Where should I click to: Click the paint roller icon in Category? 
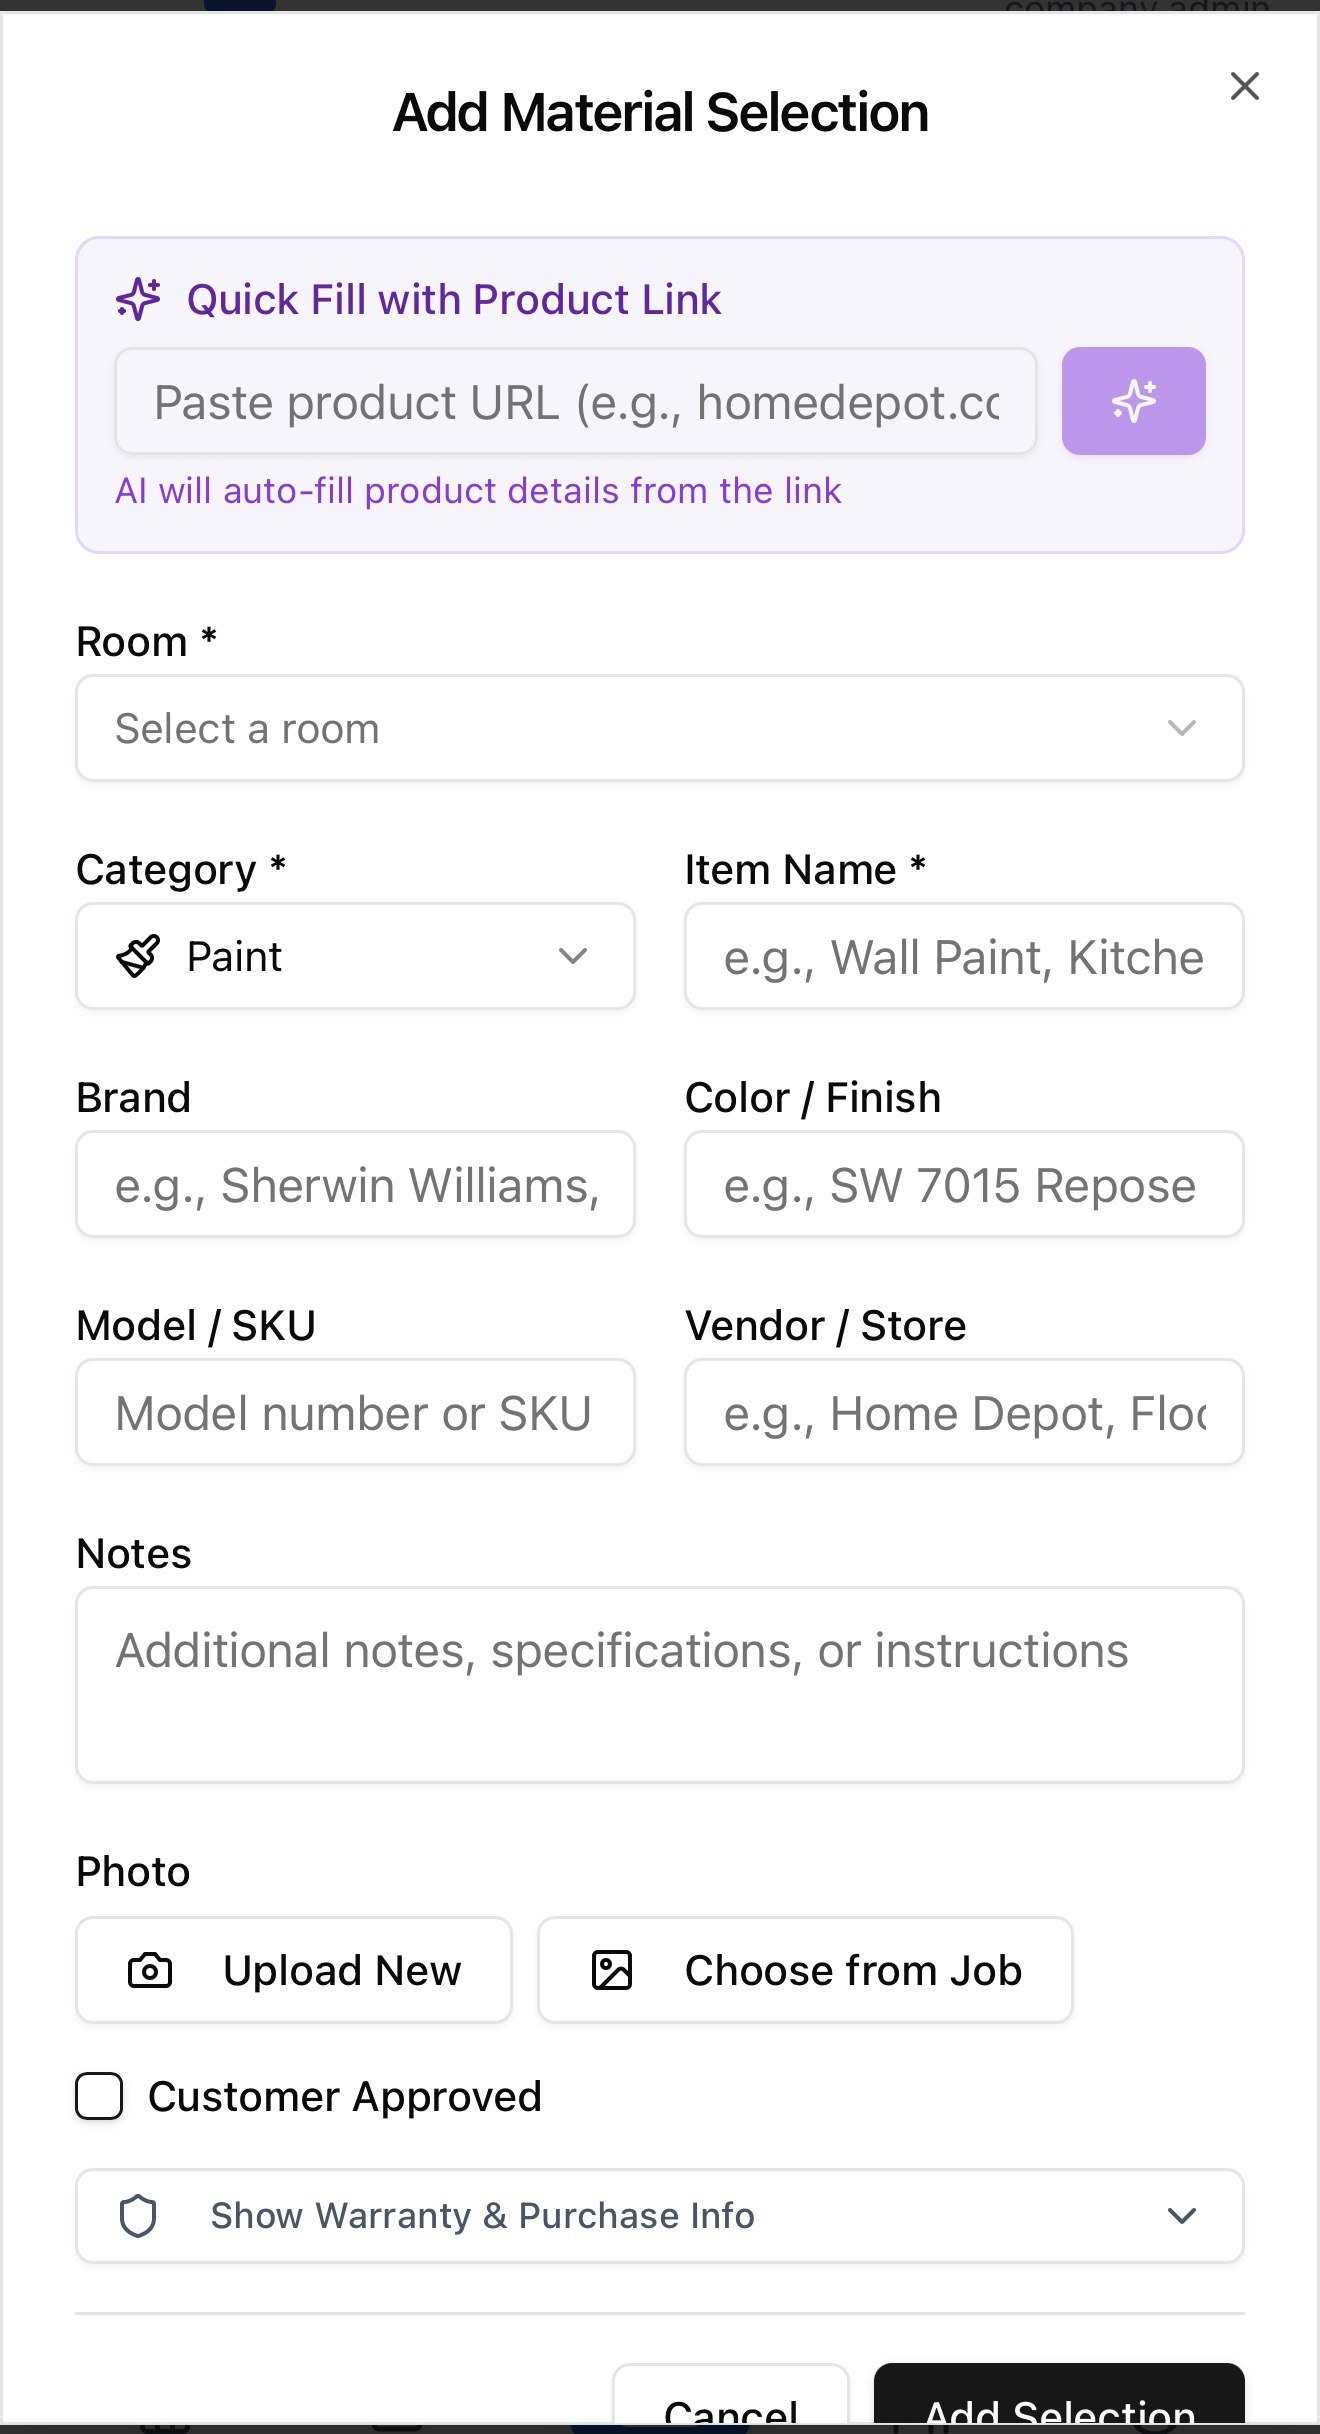point(138,956)
